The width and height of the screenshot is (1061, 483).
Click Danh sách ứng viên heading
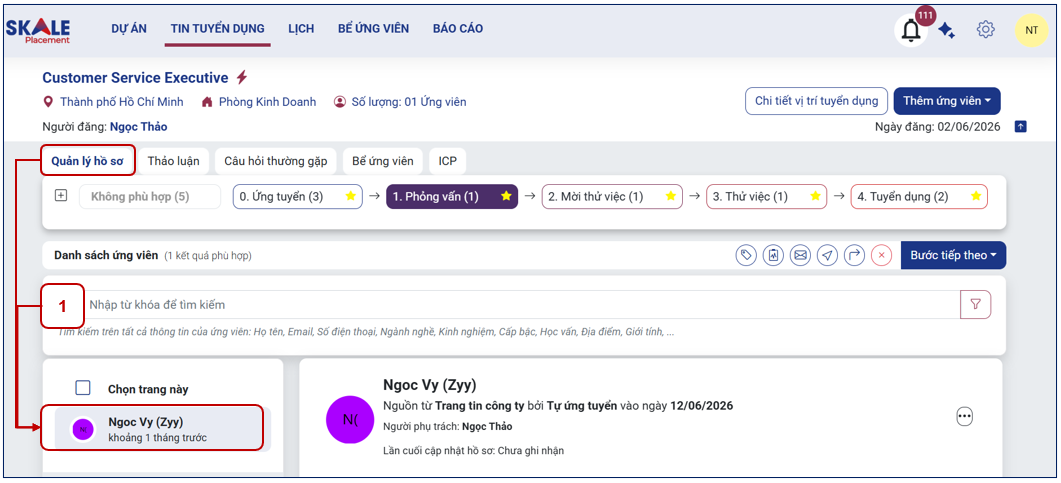click(106, 255)
